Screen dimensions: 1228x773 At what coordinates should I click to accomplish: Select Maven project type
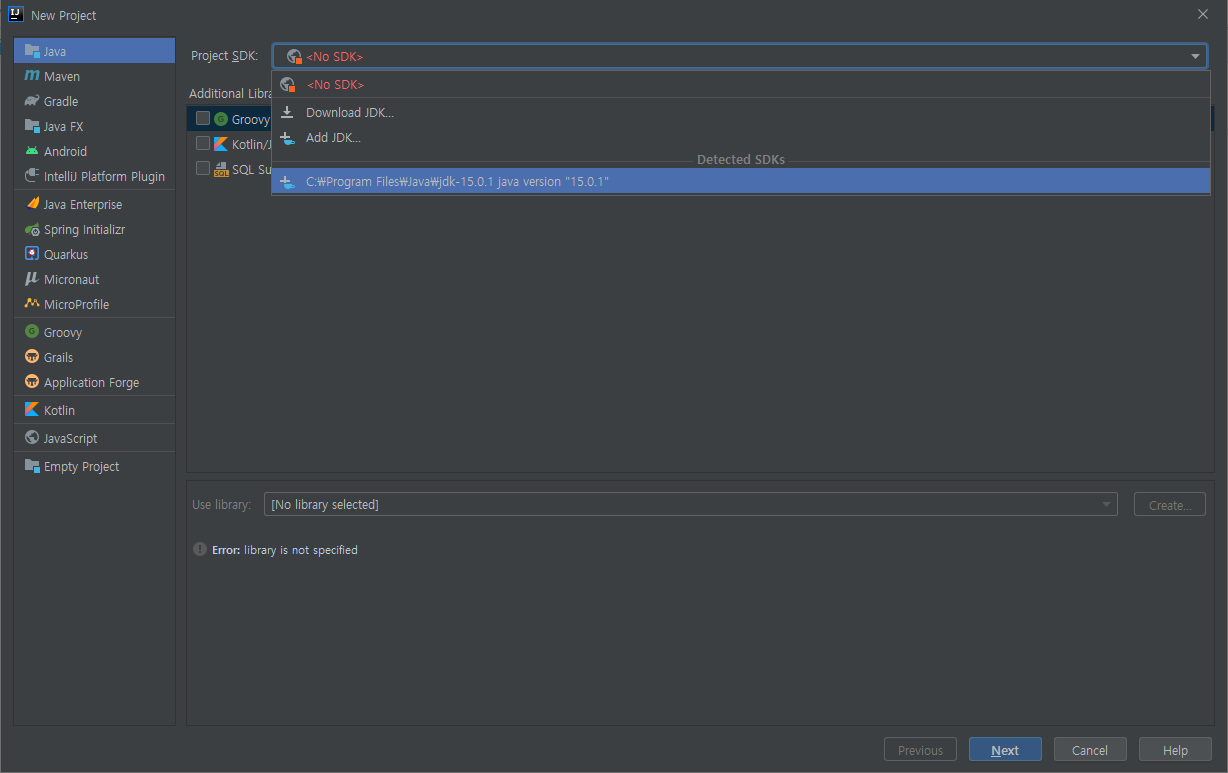coord(94,76)
